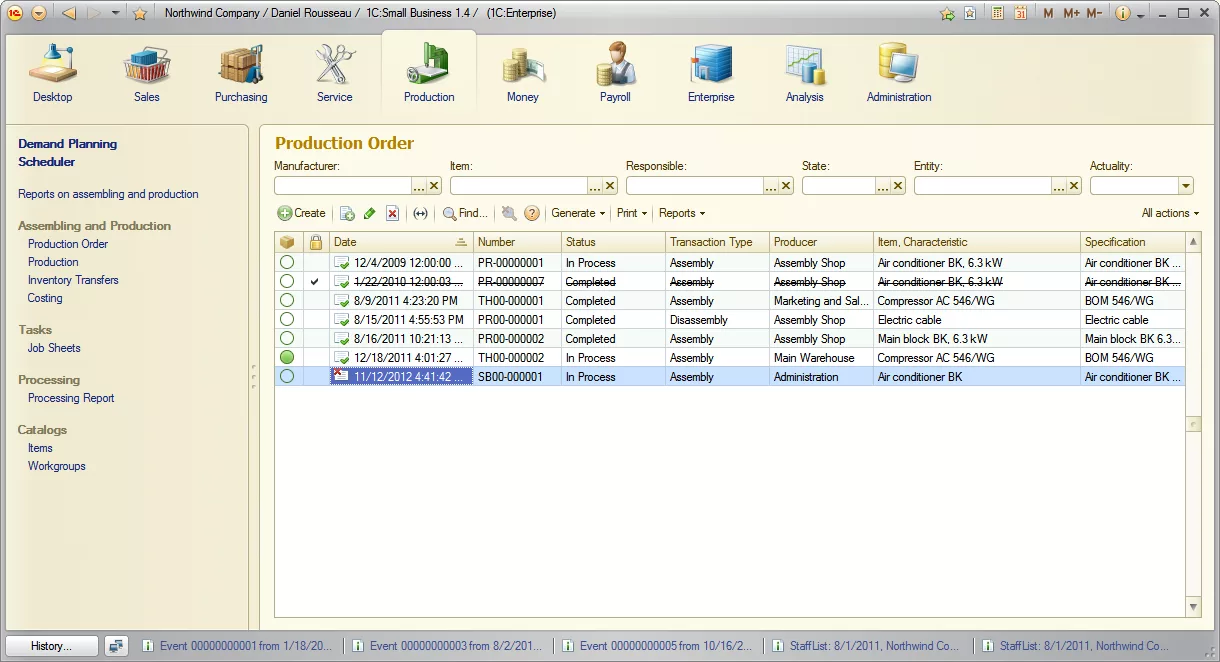Open the All actions dropdown

pos(1170,213)
